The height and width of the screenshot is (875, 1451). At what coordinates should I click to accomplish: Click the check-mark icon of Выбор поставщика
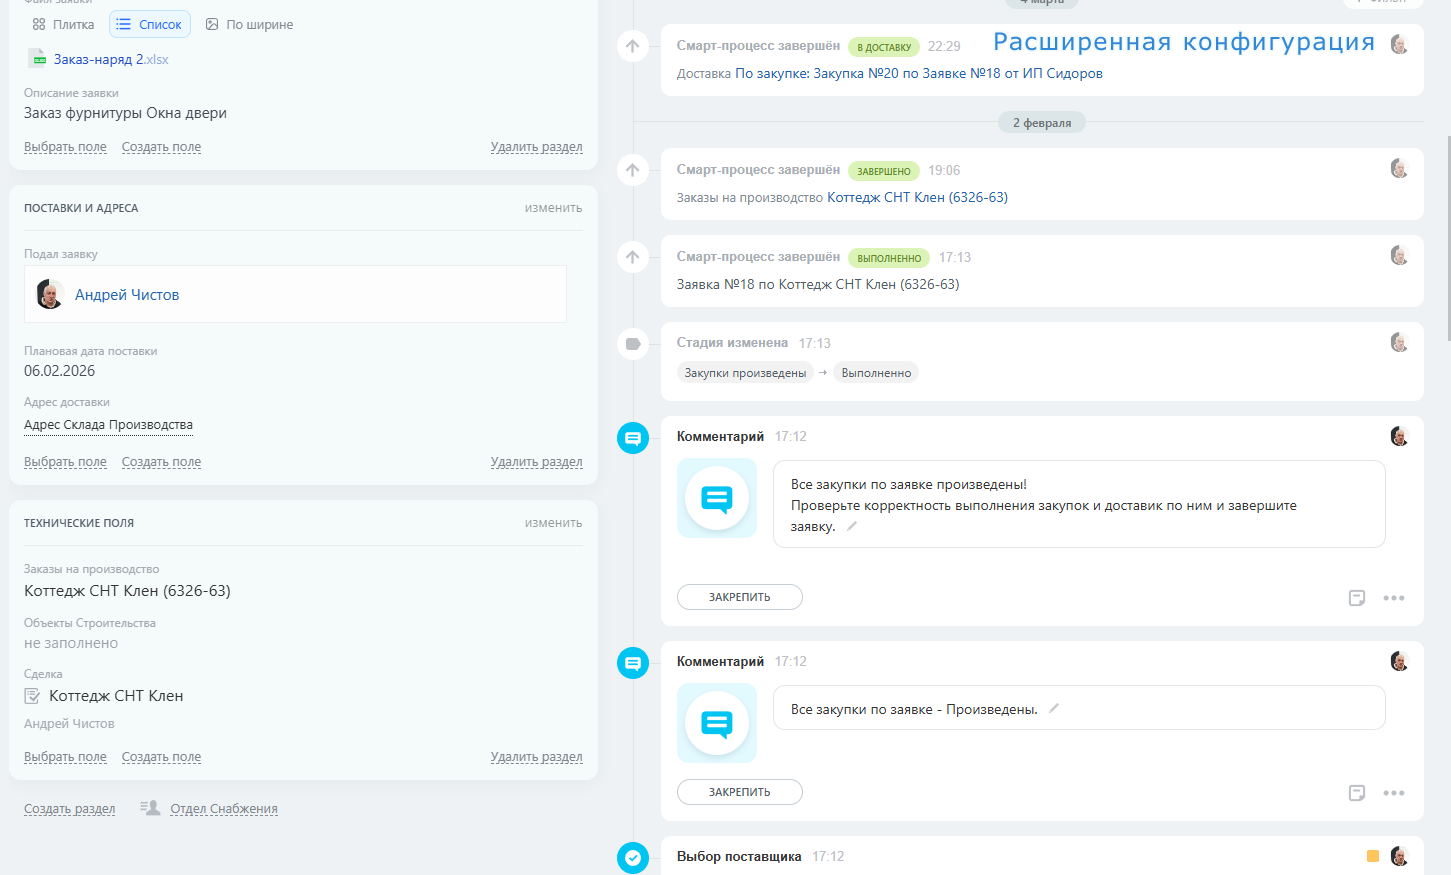pos(633,858)
